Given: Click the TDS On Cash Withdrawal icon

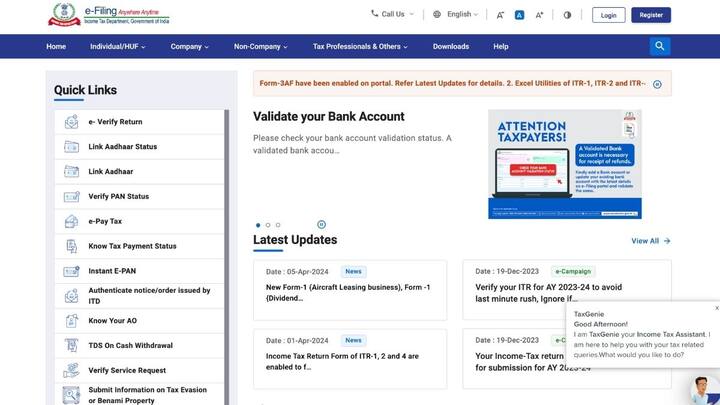Looking at the screenshot, I should click(x=71, y=345).
